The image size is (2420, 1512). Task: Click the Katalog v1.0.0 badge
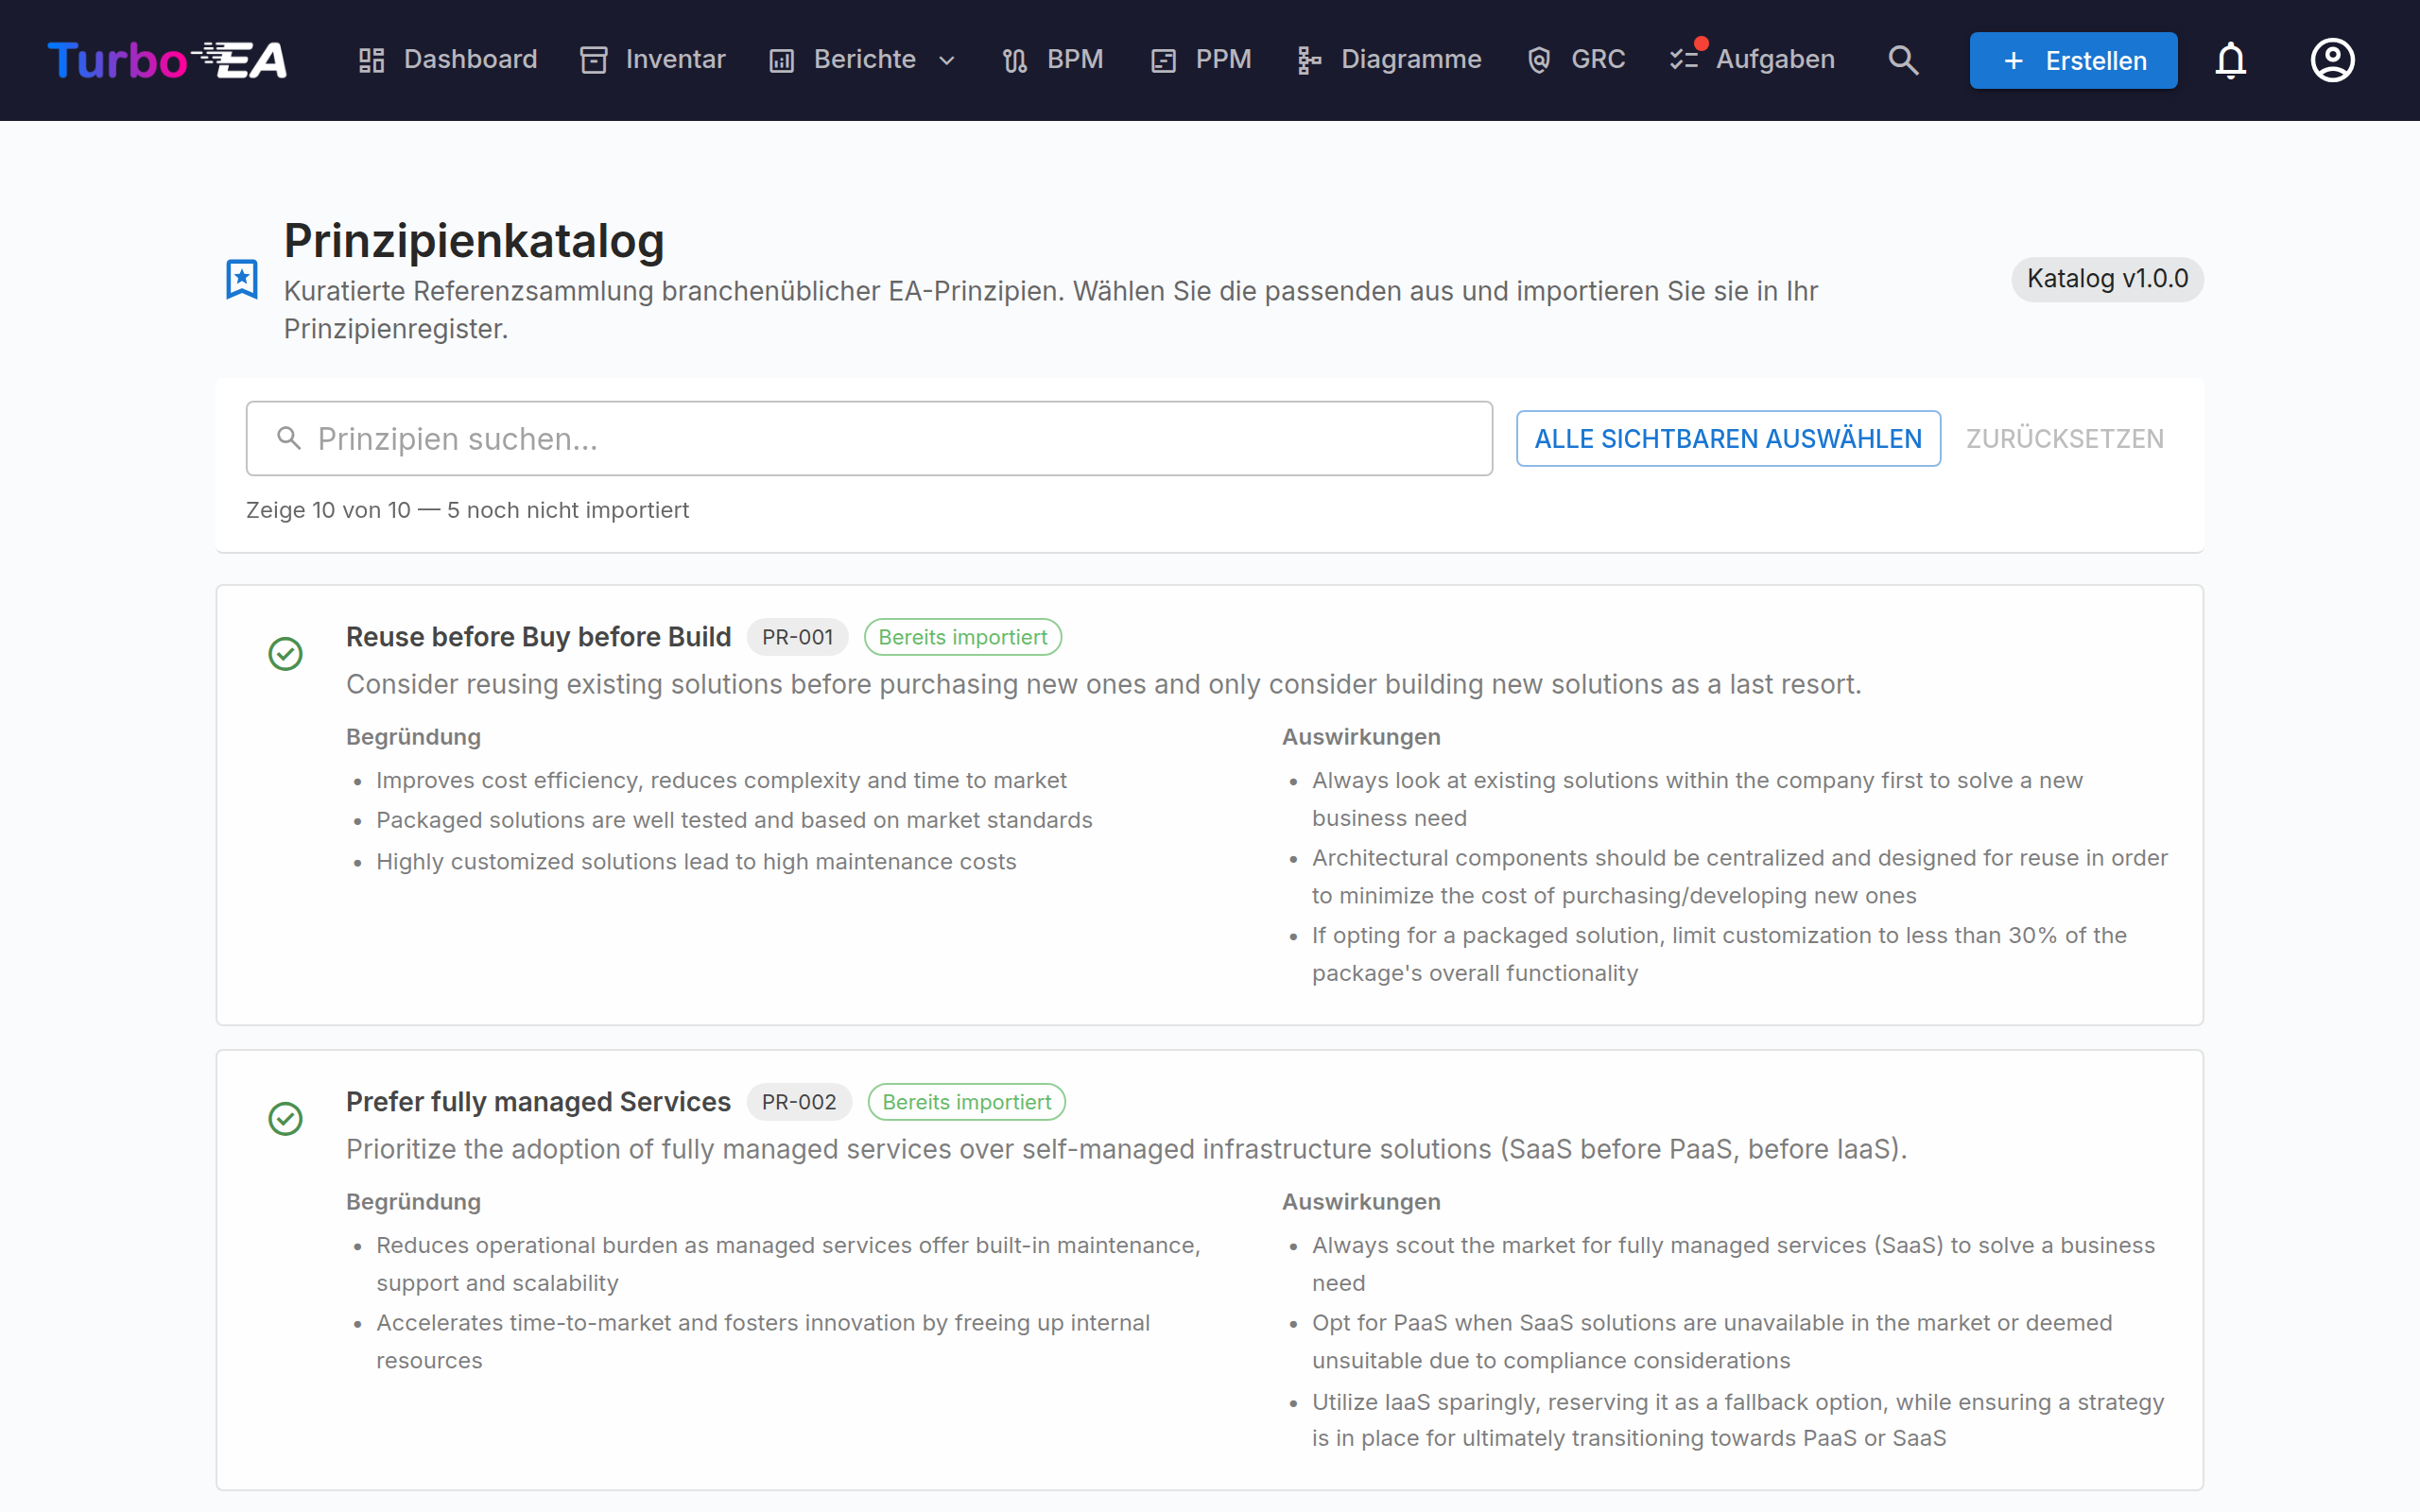pyautogui.click(x=2107, y=279)
